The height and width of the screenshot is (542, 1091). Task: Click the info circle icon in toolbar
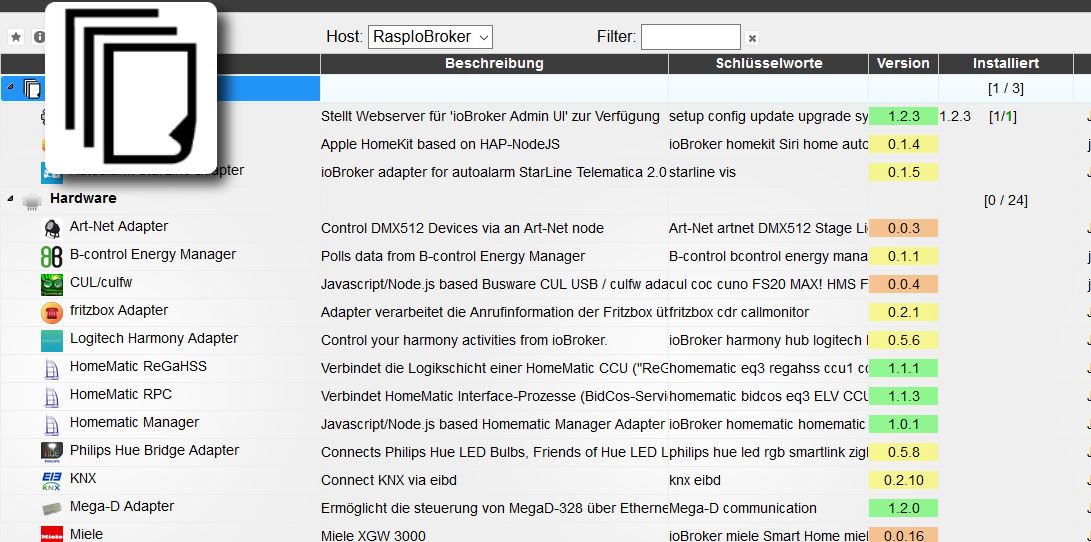tap(39, 37)
